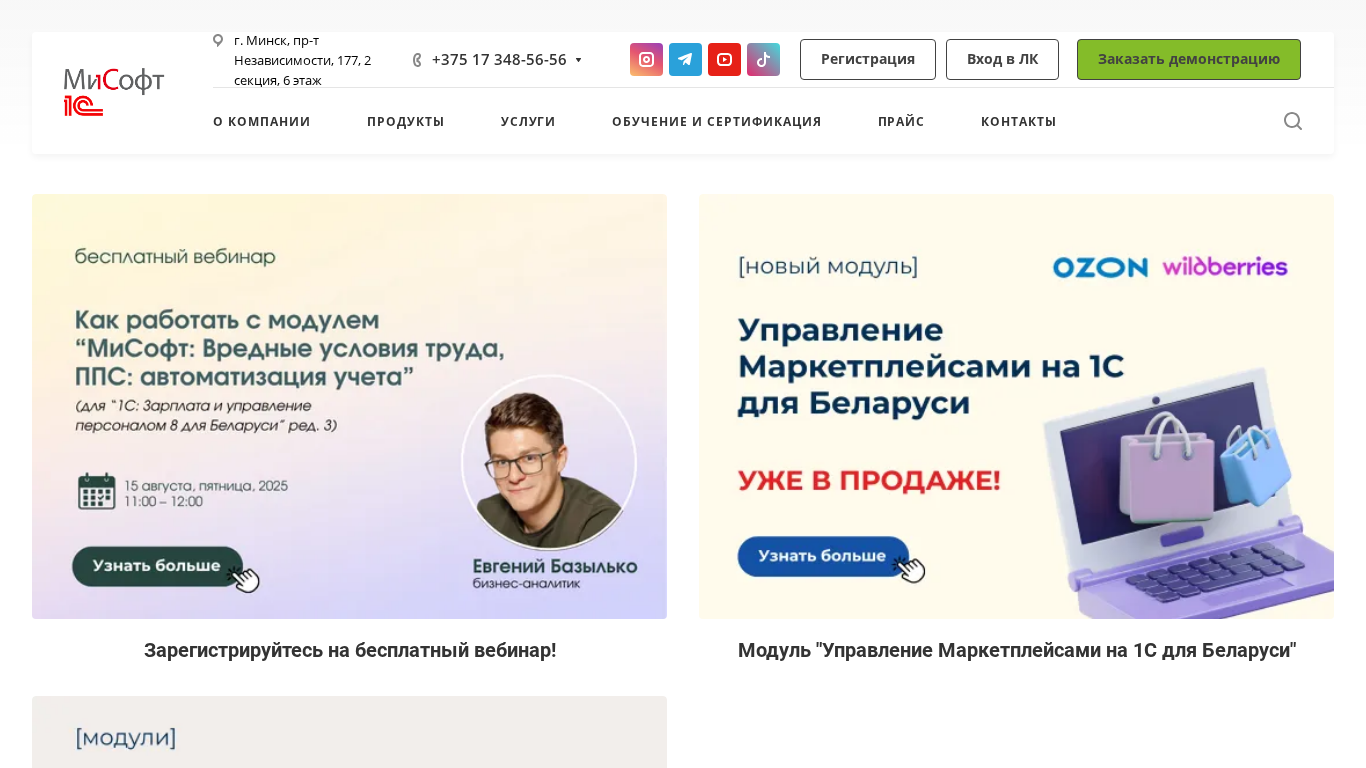Viewport: 1366px width, 768px height.
Task: Click the phone handset icon
Action: tap(417, 60)
